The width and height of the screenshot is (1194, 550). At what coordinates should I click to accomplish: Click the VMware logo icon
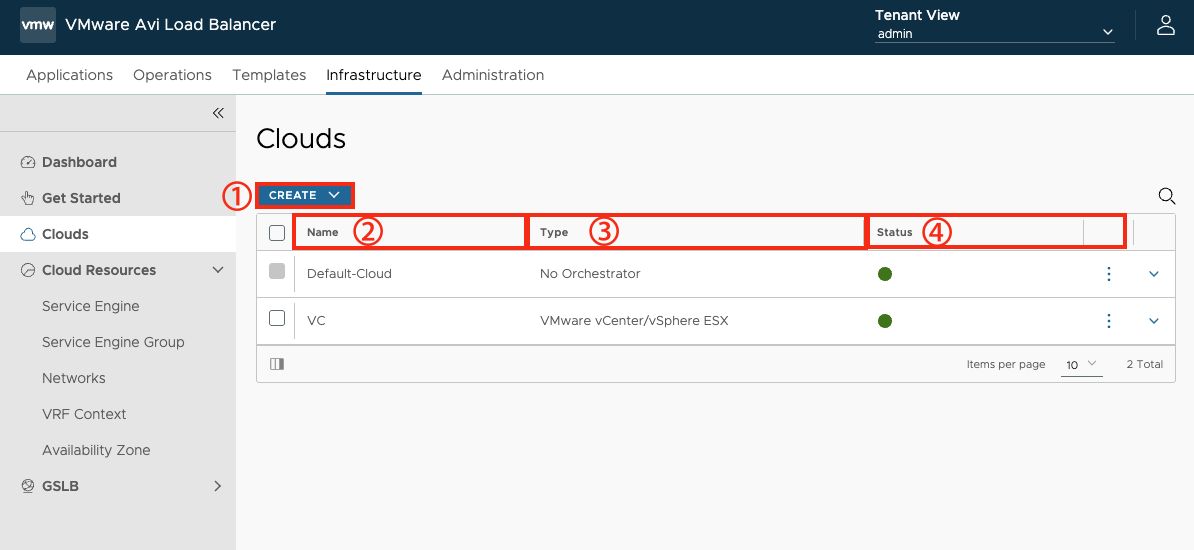37,24
